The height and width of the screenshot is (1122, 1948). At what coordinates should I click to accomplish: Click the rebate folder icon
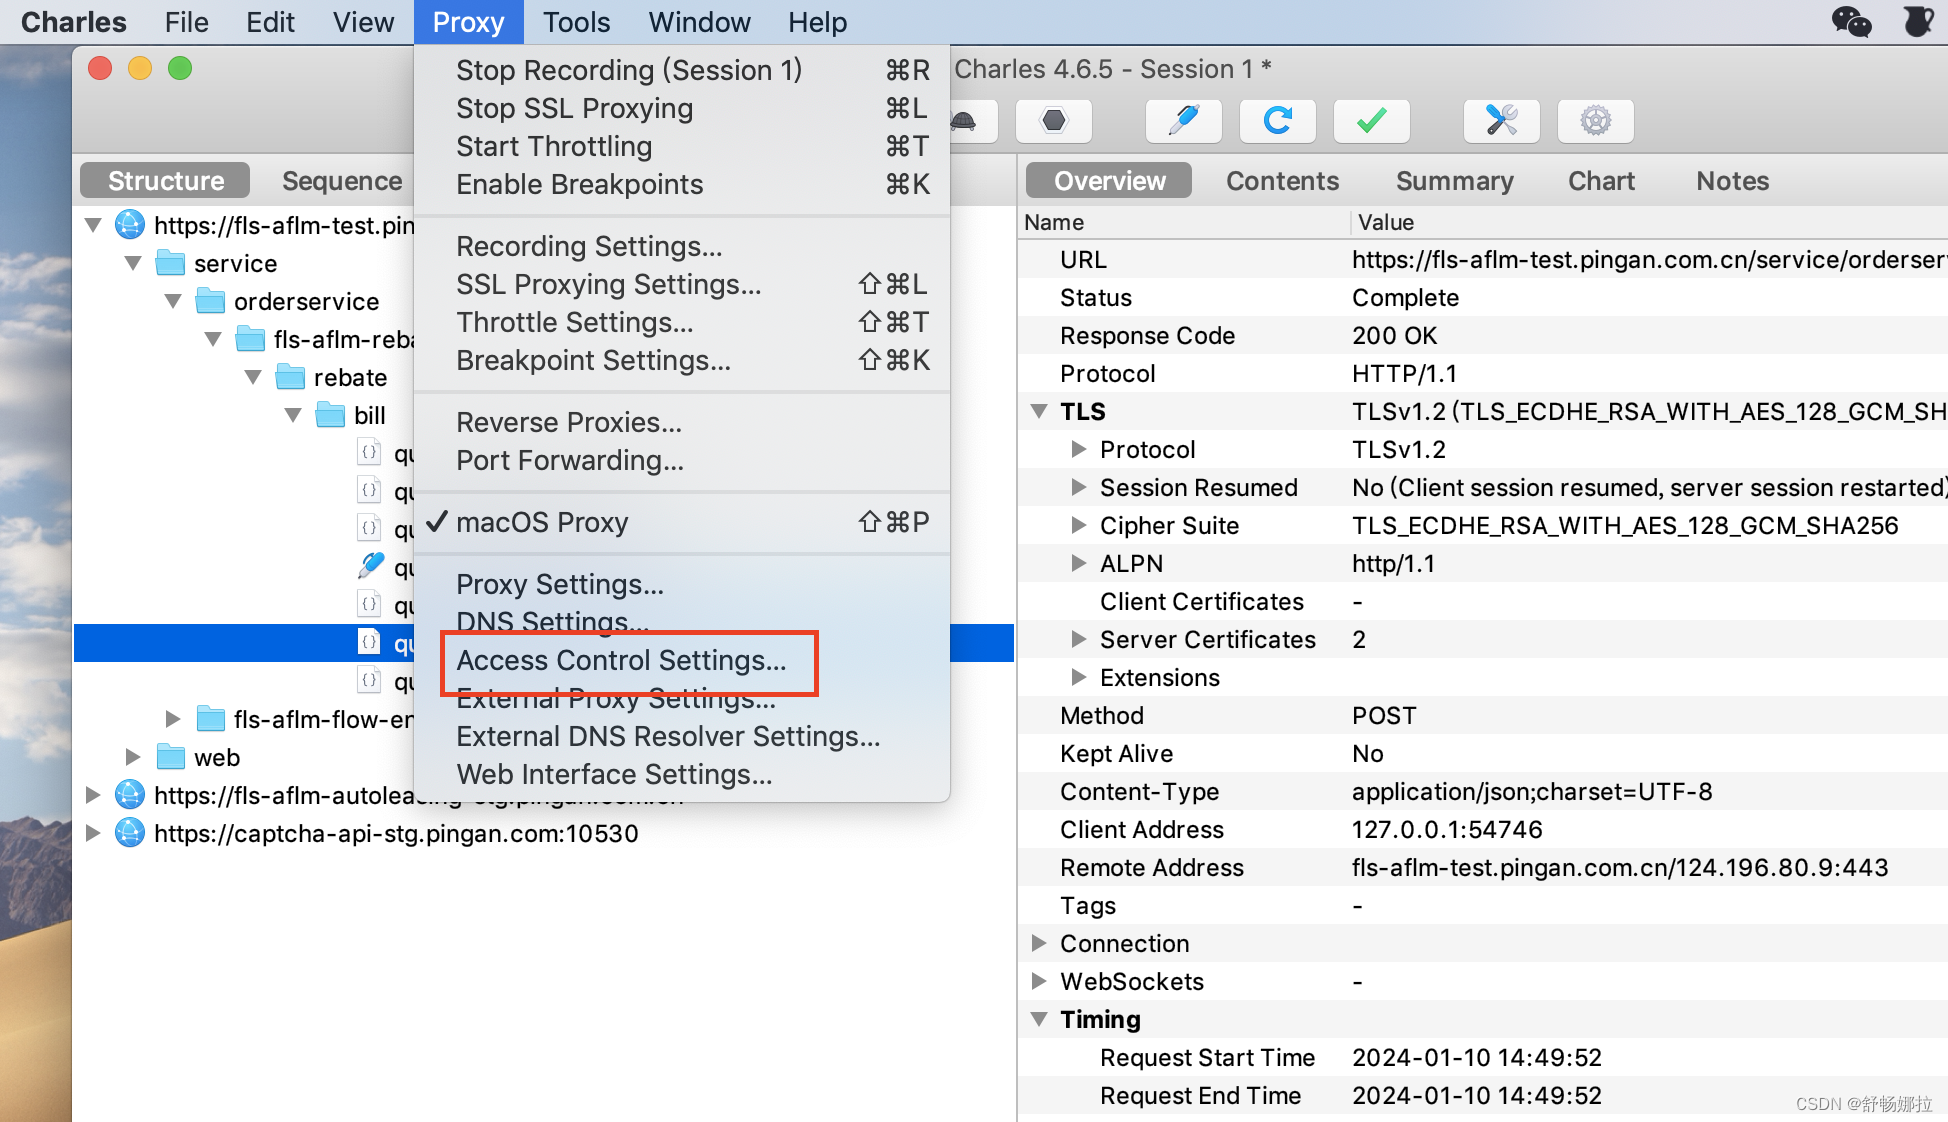tap(290, 377)
